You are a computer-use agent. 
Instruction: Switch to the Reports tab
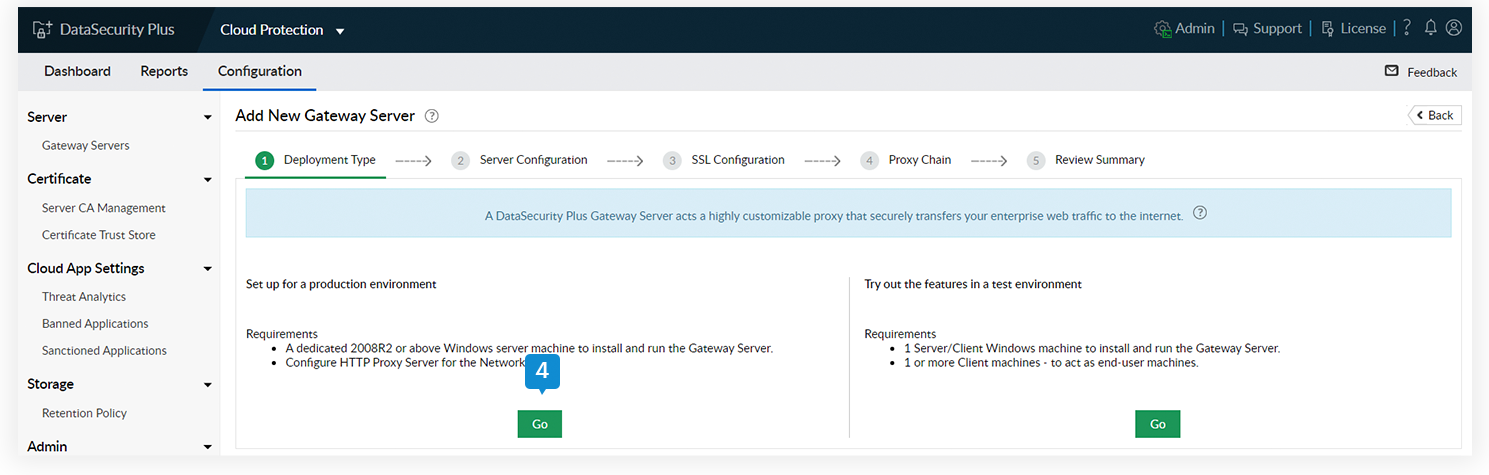(x=164, y=71)
